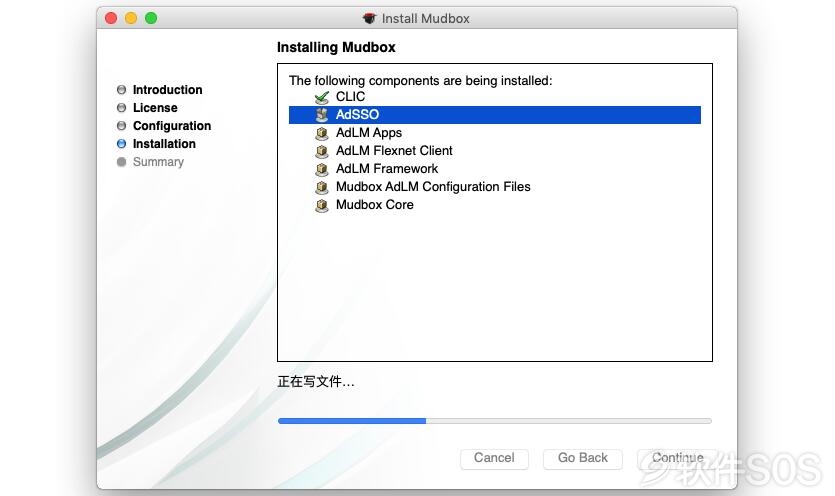Select the Mudbox Core row
This screenshot has height=496, width=835.
495,205
